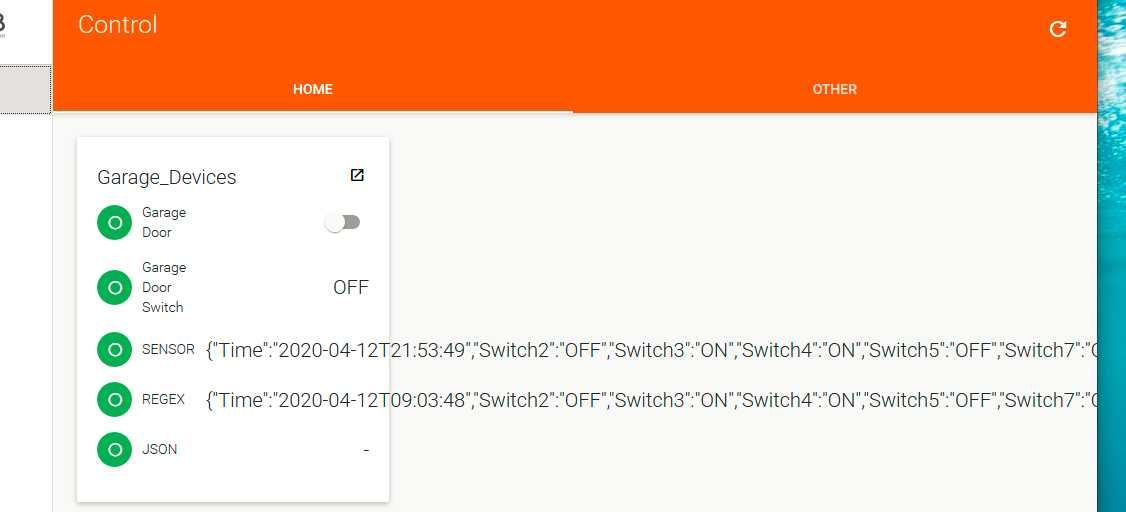Click the JSON item label
The width and height of the screenshot is (1126, 512).
[x=160, y=450]
